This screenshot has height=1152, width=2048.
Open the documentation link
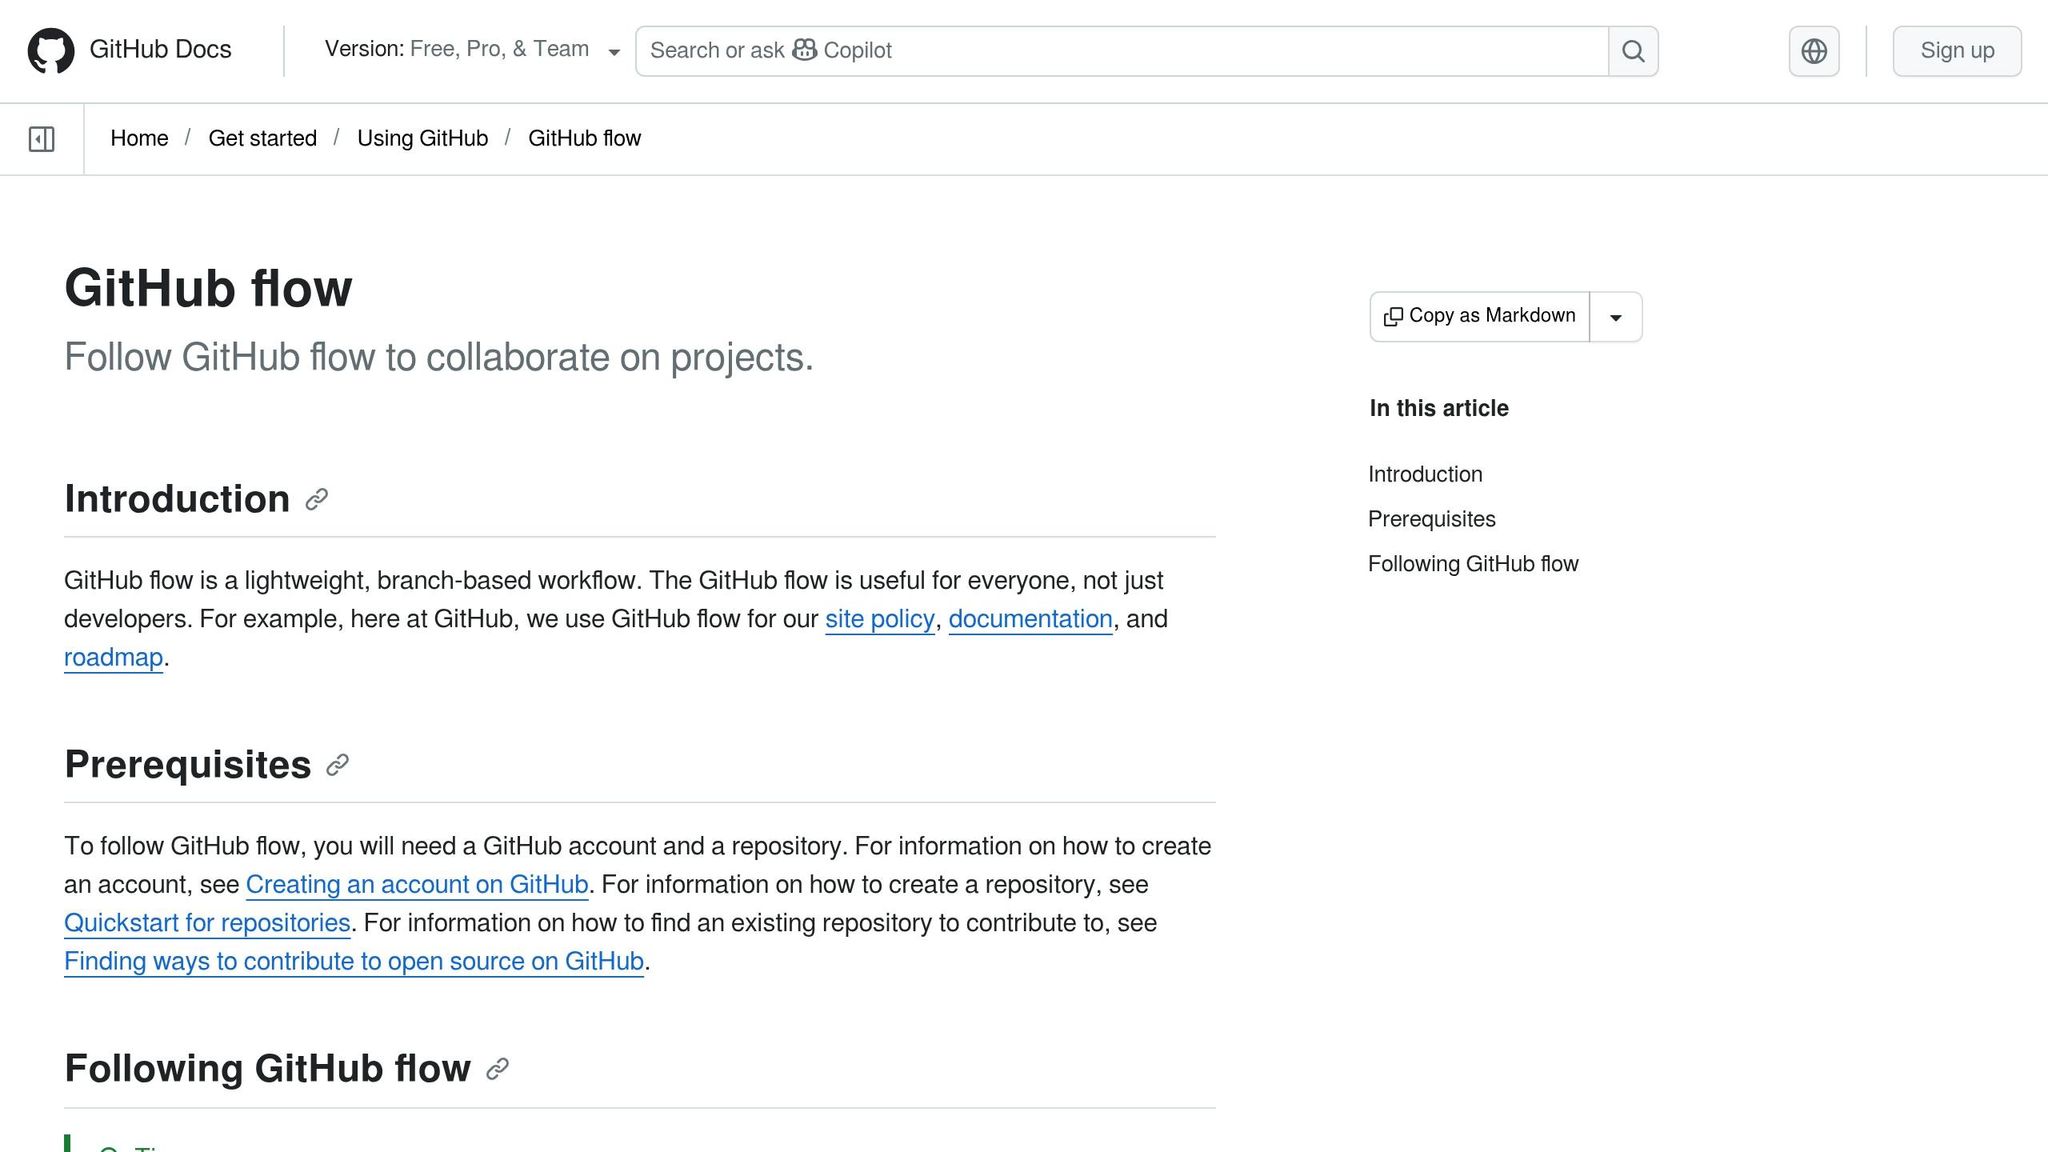[x=1030, y=619]
